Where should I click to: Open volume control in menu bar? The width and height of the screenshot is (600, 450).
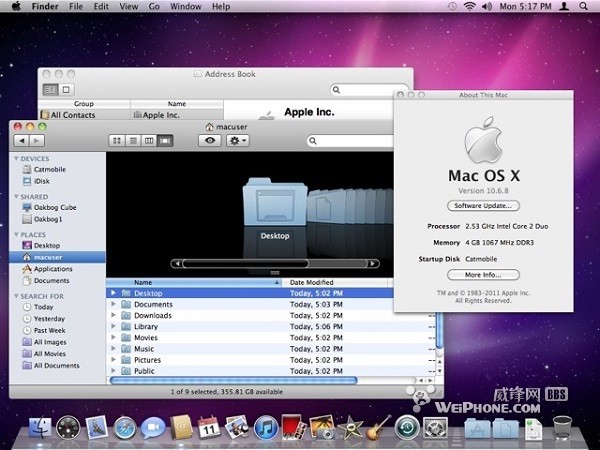(487, 6)
